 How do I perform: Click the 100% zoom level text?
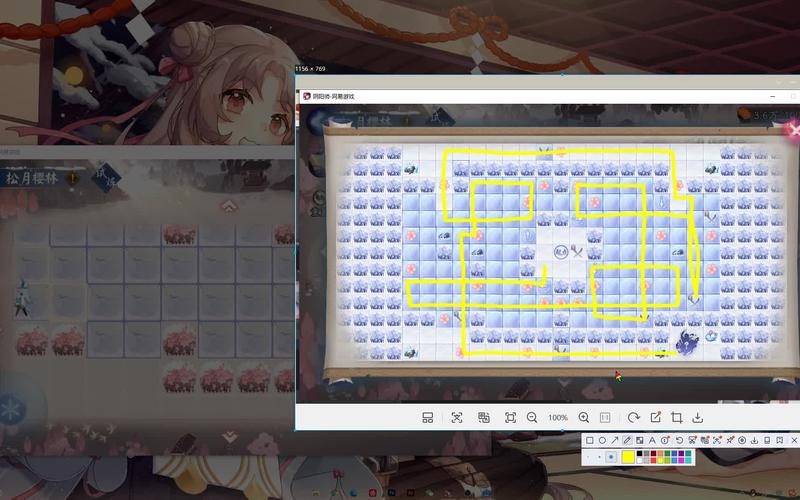point(558,418)
